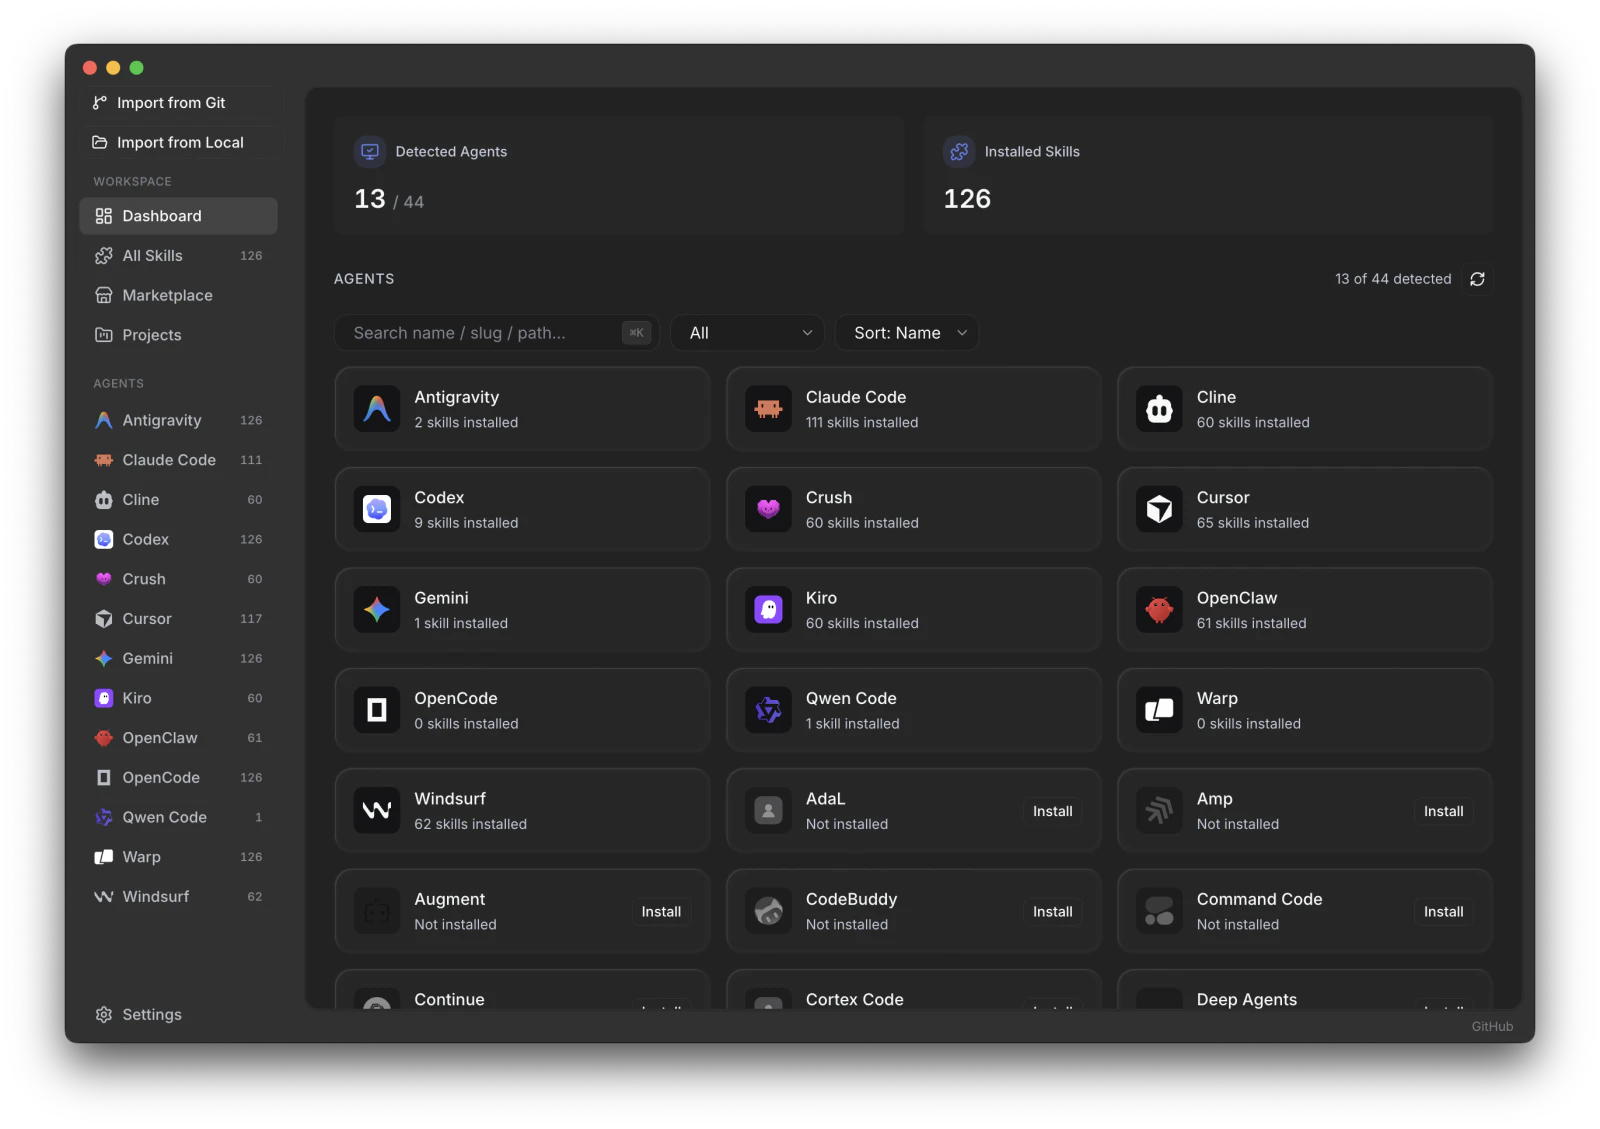Select OpenCode in sidebar agents list
1600x1129 pixels.
click(x=178, y=777)
